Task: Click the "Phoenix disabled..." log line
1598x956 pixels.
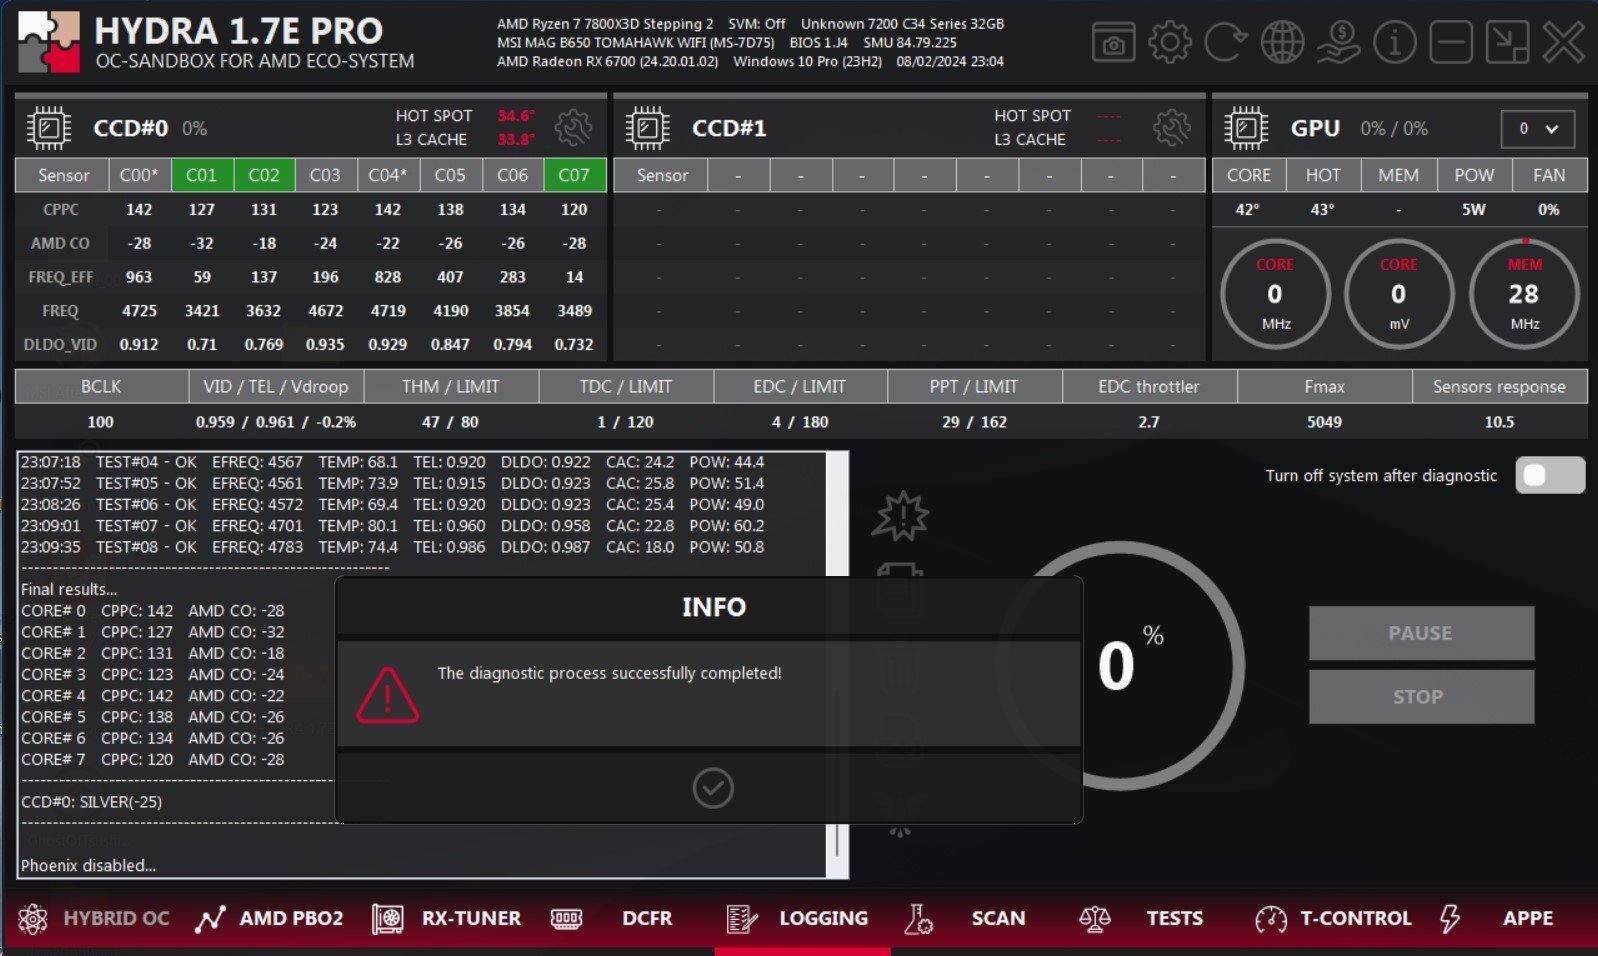Action: 88,865
